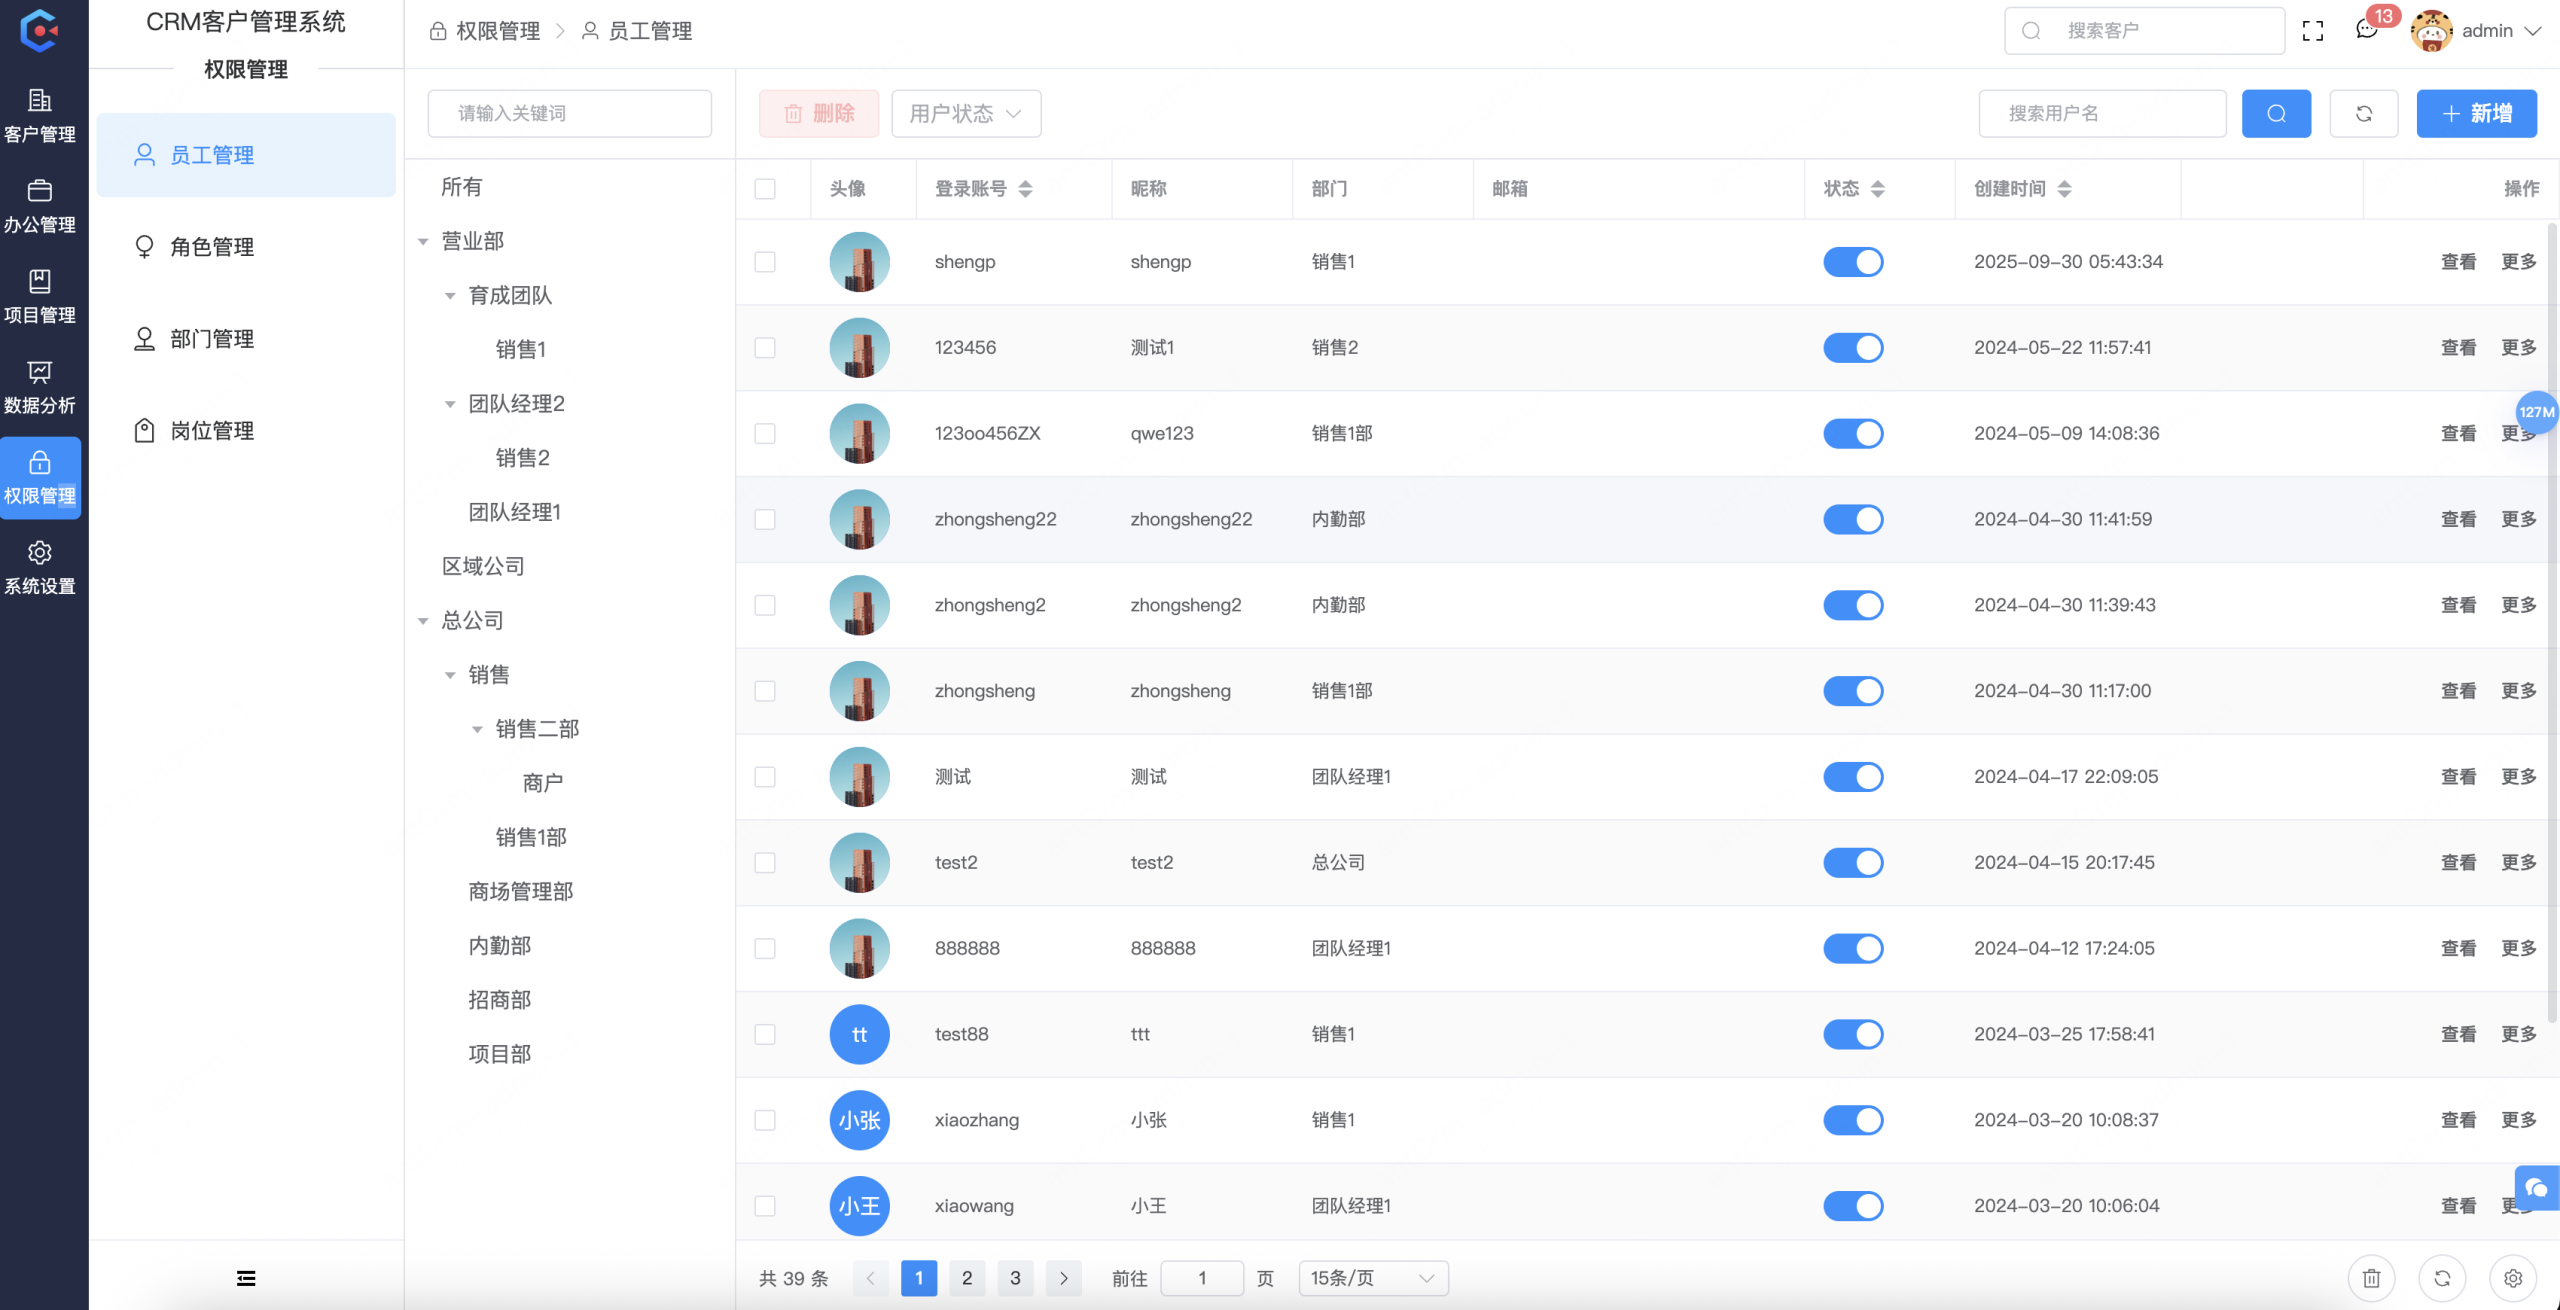Go to 数据分析 via sidebar icon
This screenshot has height=1310, width=2560.
(x=40, y=385)
